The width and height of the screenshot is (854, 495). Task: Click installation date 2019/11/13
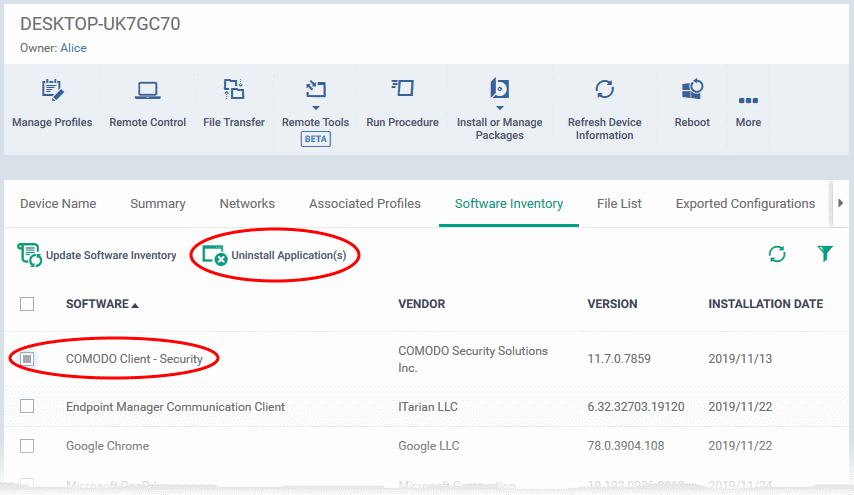(x=740, y=359)
